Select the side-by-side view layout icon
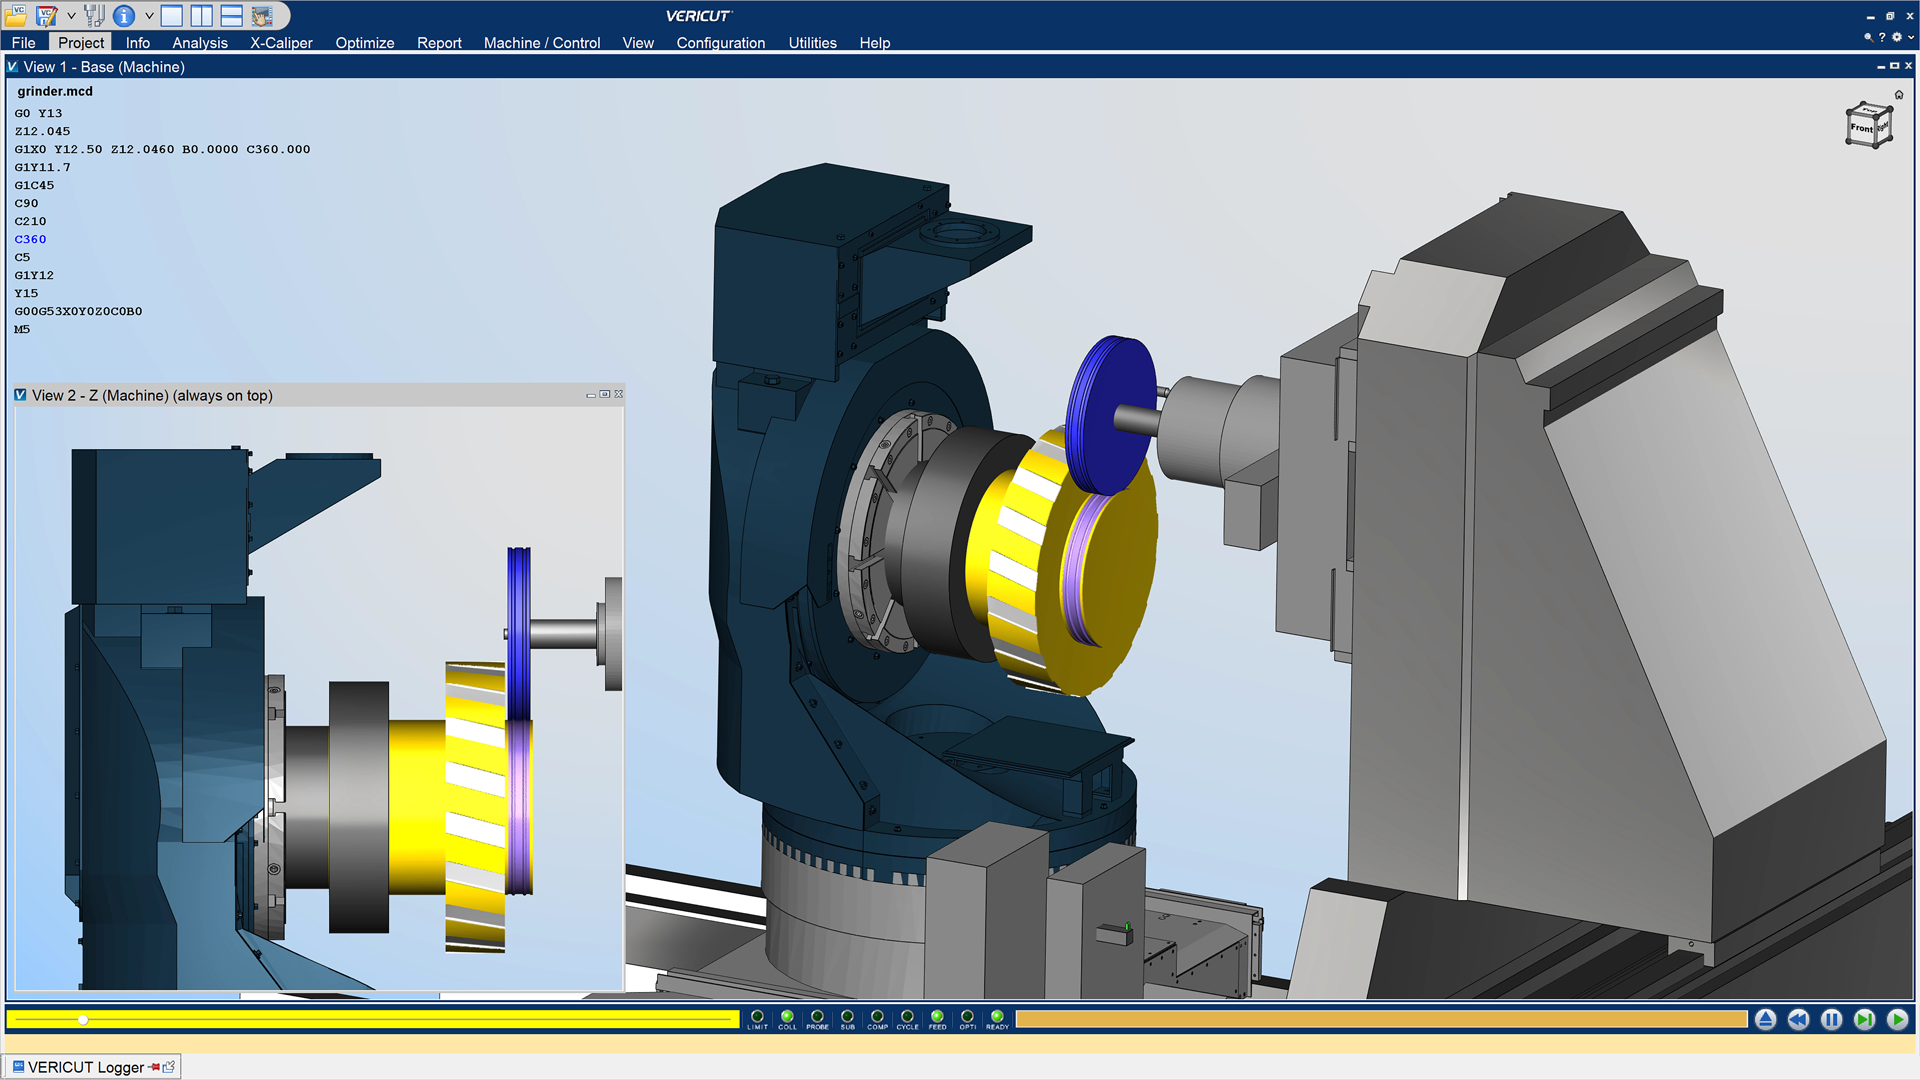This screenshot has width=1920, height=1080. pos(201,15)
